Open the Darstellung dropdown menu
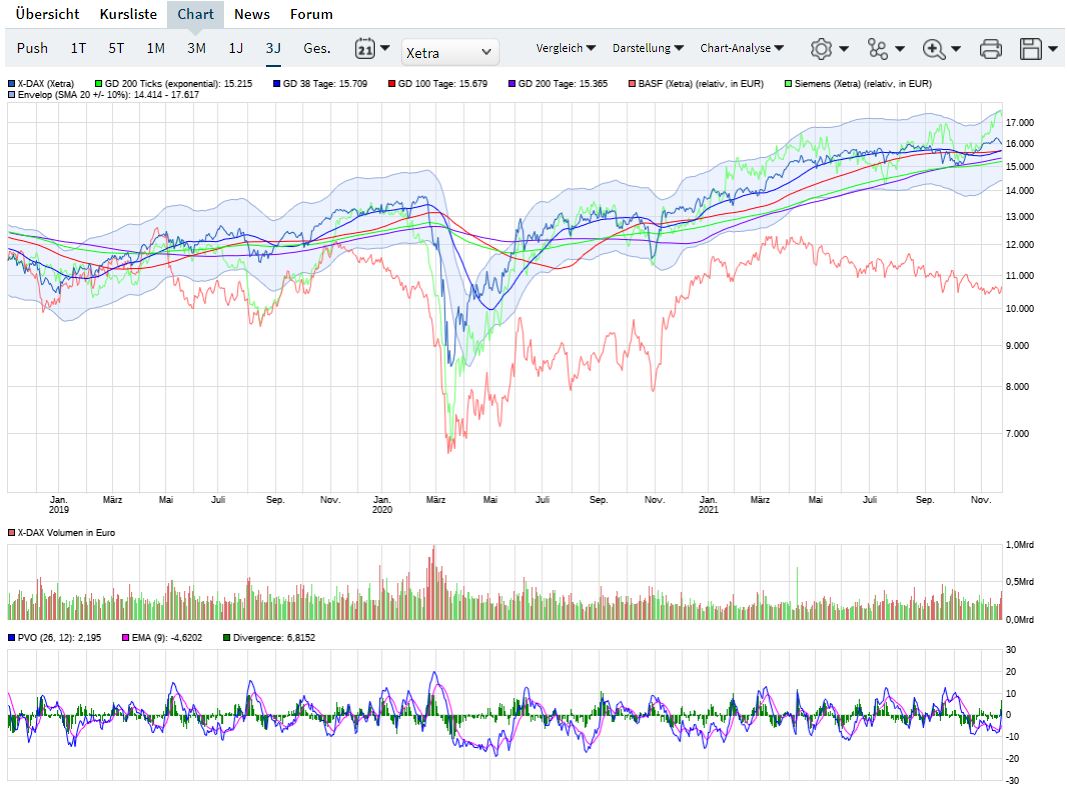This screenshot has height=793, width=1067. click(648, 48)
